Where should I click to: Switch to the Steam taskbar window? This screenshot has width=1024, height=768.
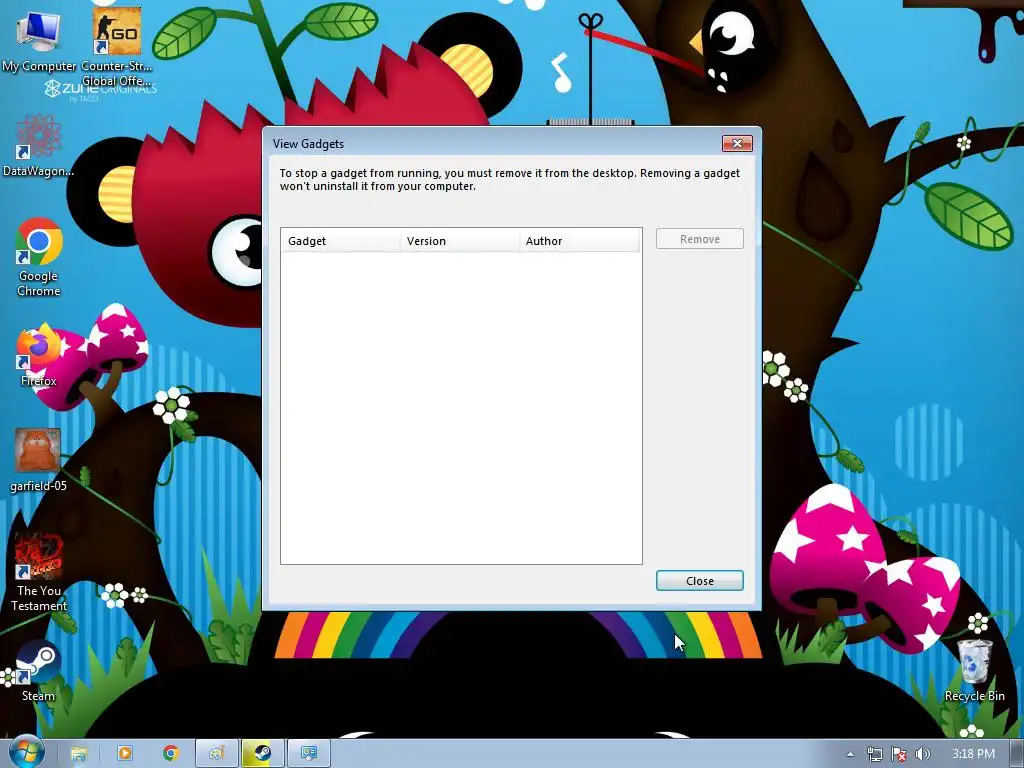coord(263,754)
